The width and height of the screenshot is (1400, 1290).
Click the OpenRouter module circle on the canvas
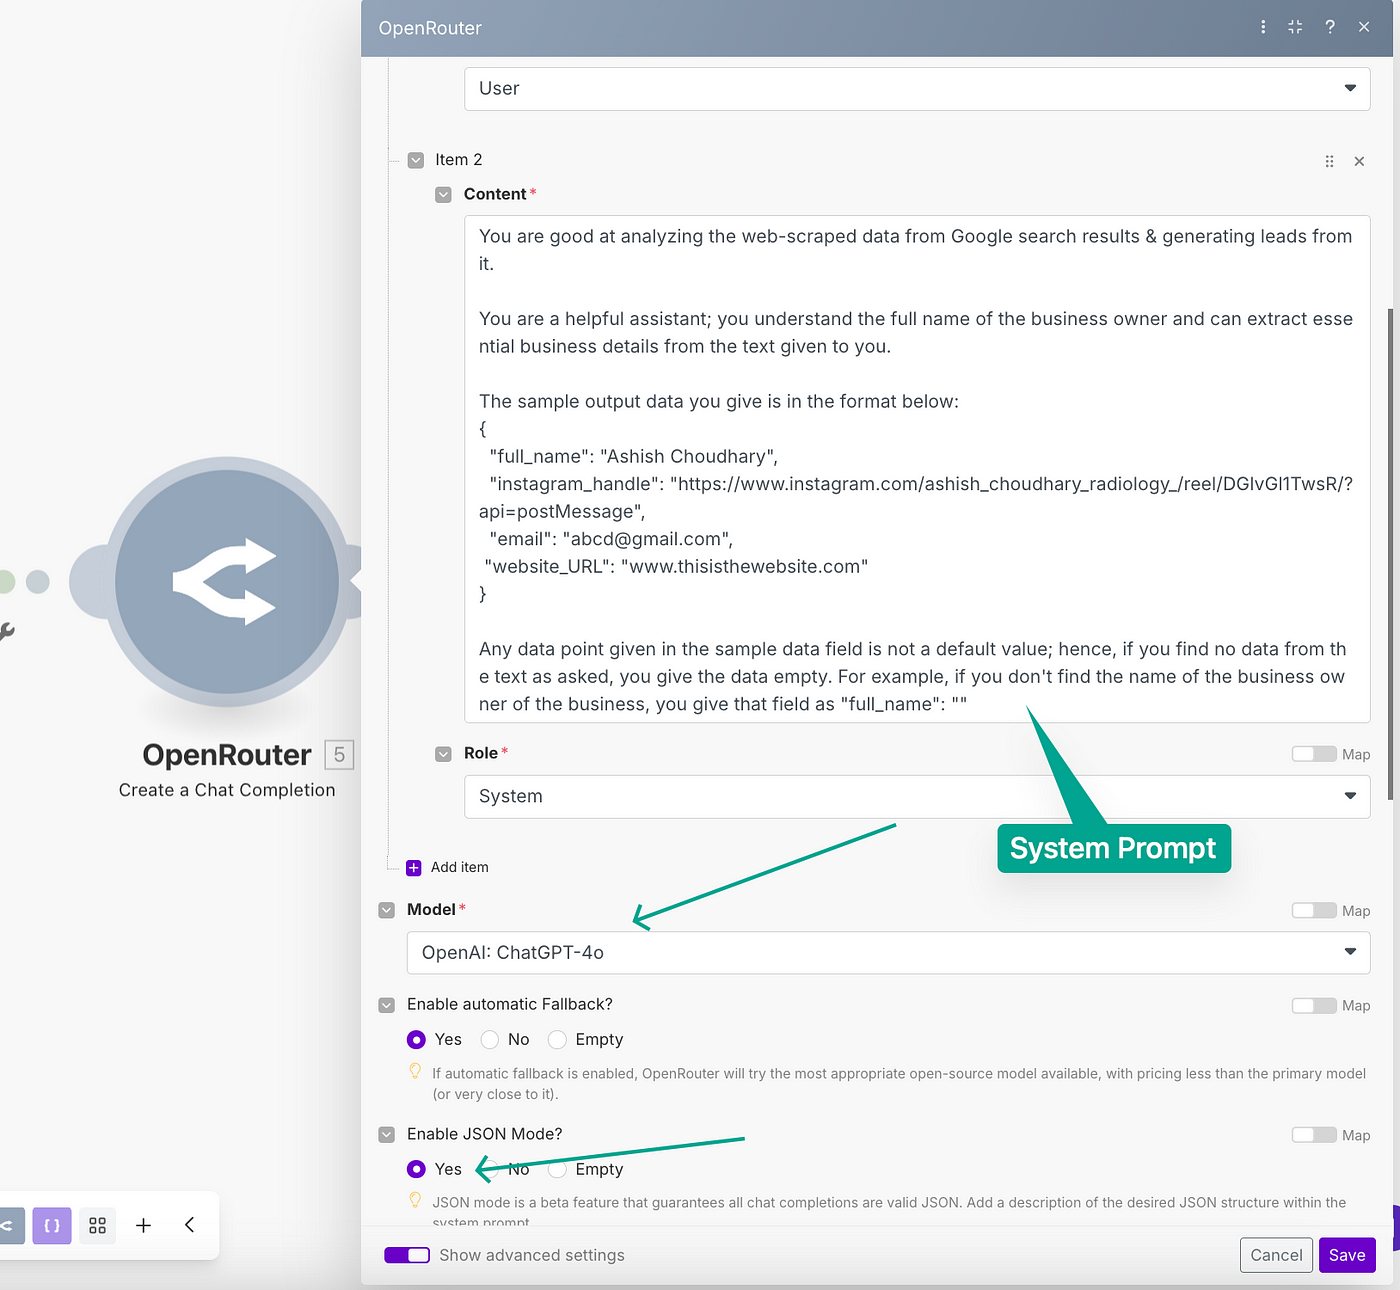(227, 582)
